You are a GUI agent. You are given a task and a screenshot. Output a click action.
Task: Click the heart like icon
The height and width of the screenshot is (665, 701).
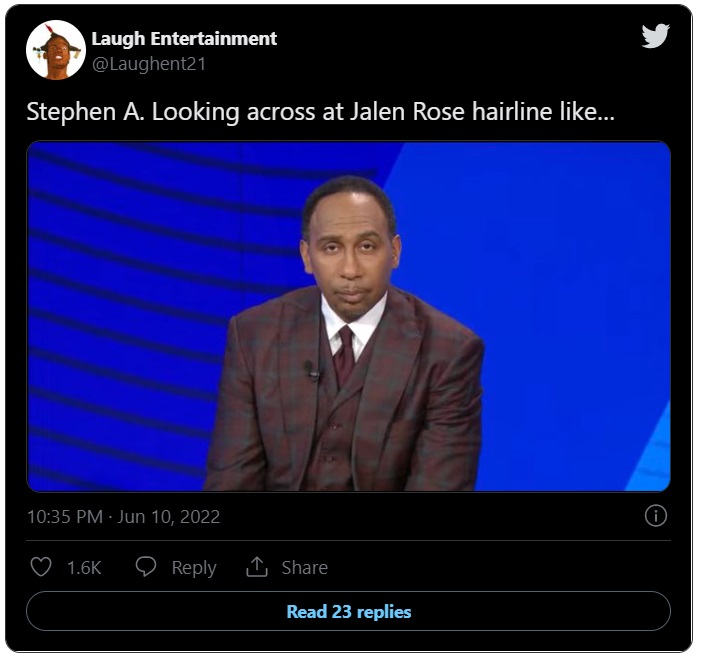coord(41,567)
